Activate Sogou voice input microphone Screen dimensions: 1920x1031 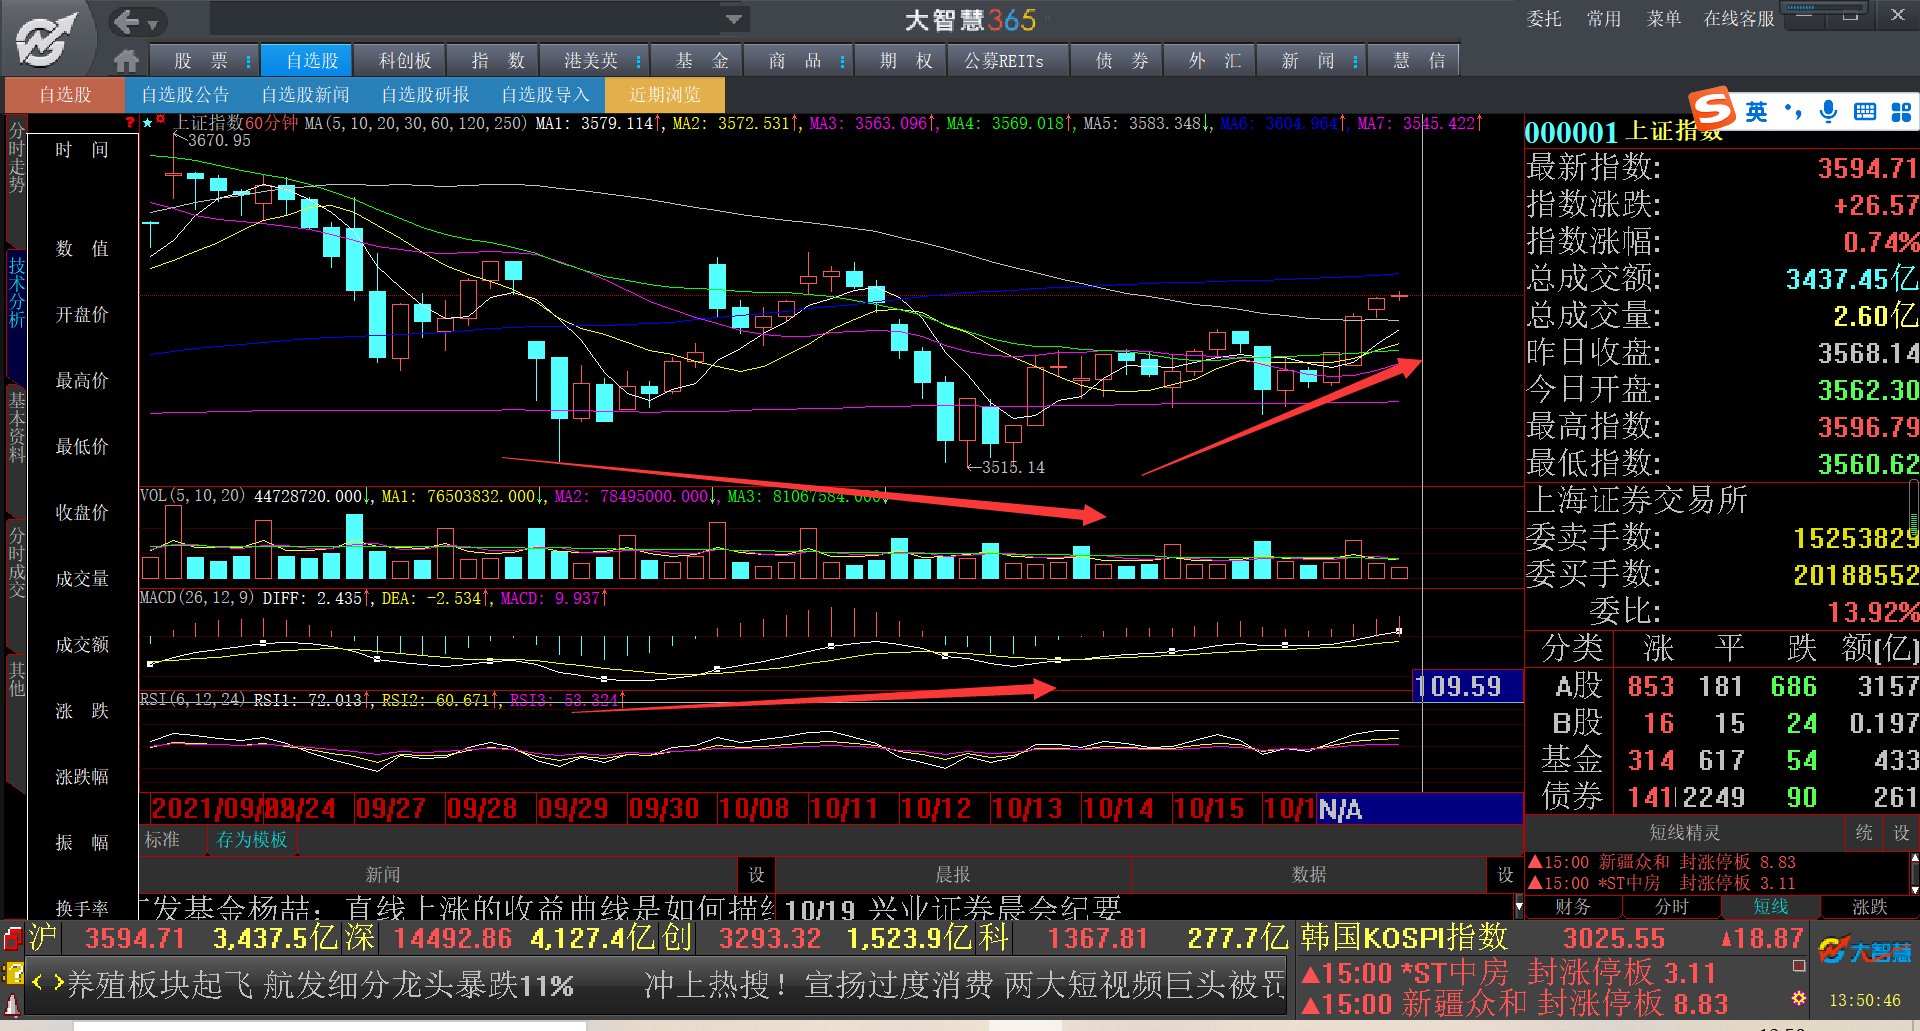(x=1828, y=112)
